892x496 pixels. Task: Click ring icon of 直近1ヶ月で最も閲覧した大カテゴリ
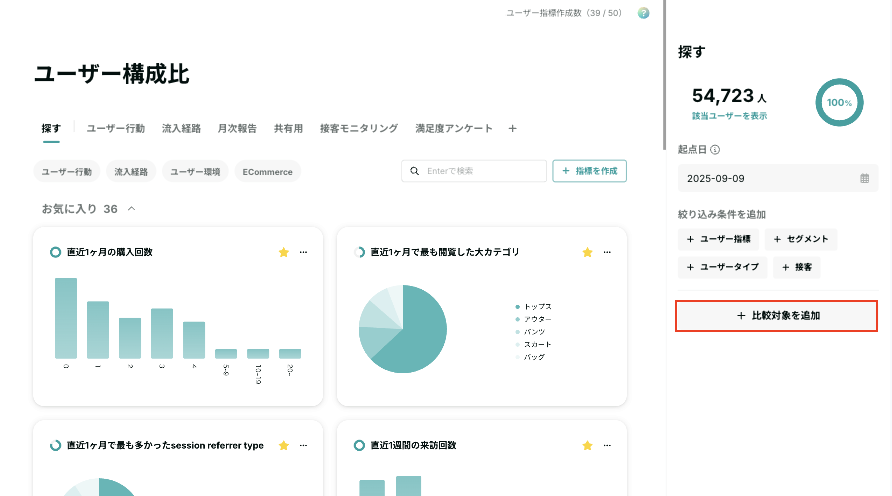coord(359,252)
